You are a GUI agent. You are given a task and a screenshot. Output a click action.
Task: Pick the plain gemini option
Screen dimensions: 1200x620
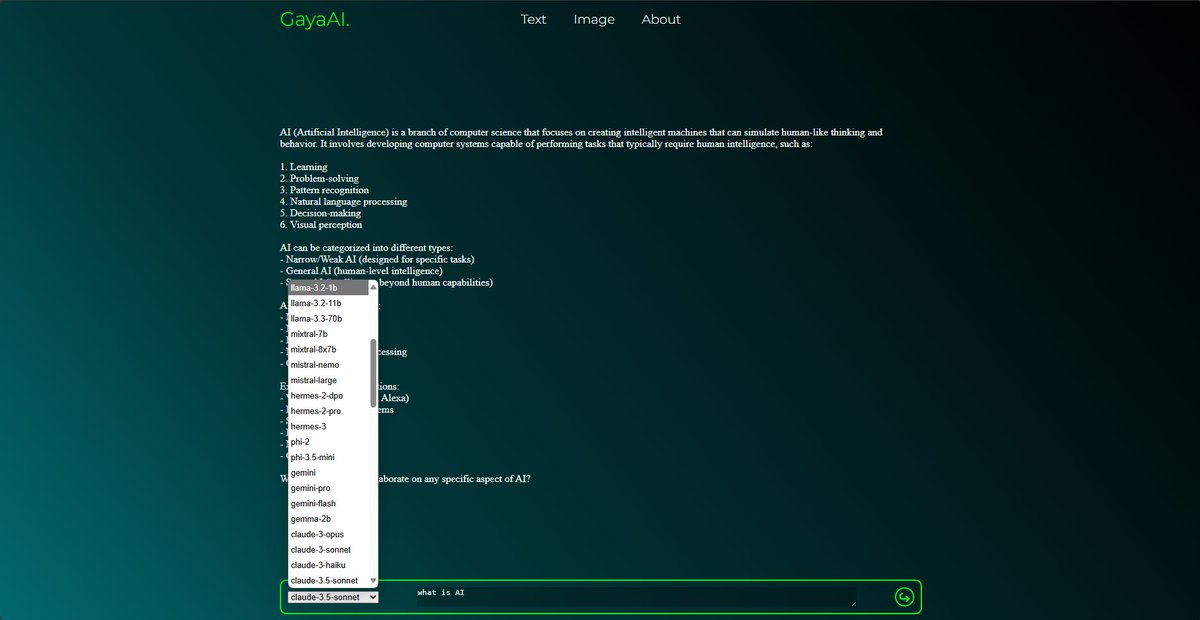328,472
